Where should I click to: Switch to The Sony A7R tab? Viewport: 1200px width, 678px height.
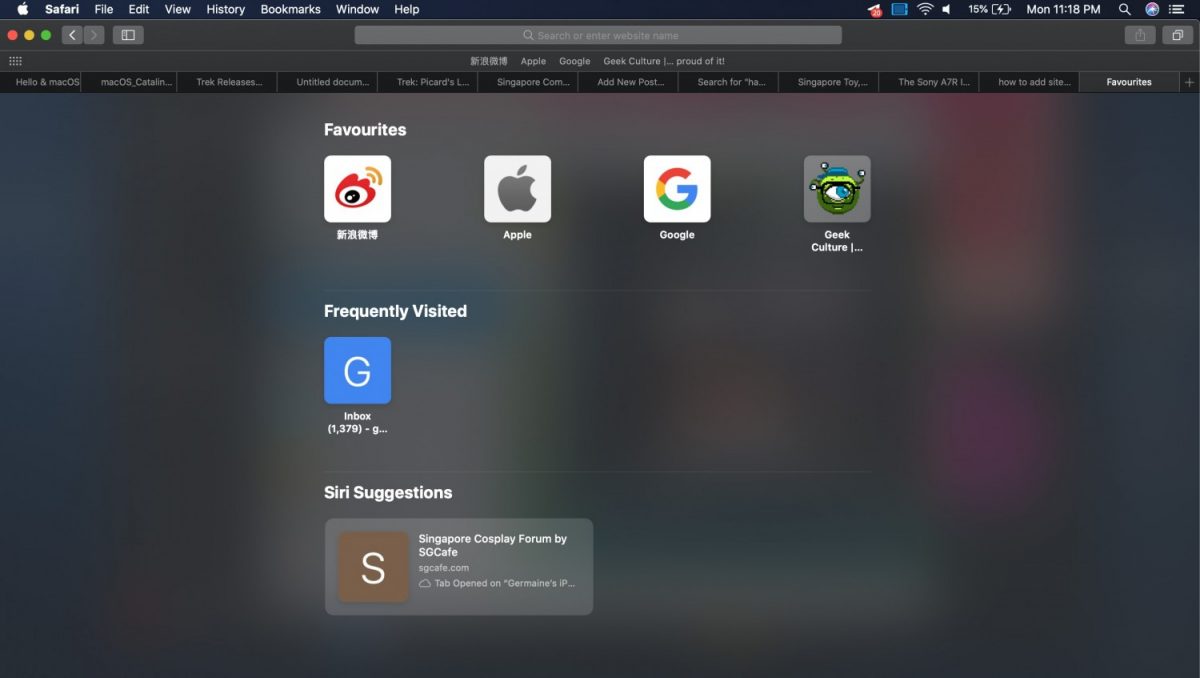pos(930,82)
